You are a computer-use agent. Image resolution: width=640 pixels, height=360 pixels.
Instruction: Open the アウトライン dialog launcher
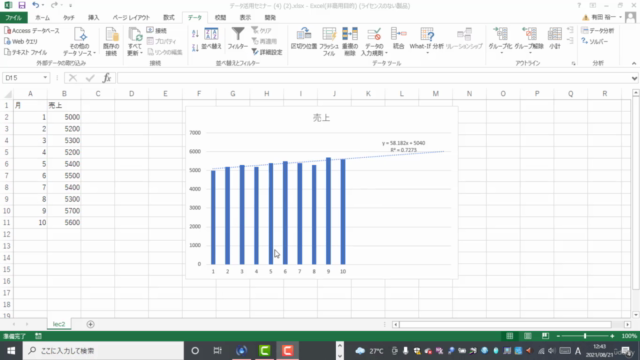point(573,64)
